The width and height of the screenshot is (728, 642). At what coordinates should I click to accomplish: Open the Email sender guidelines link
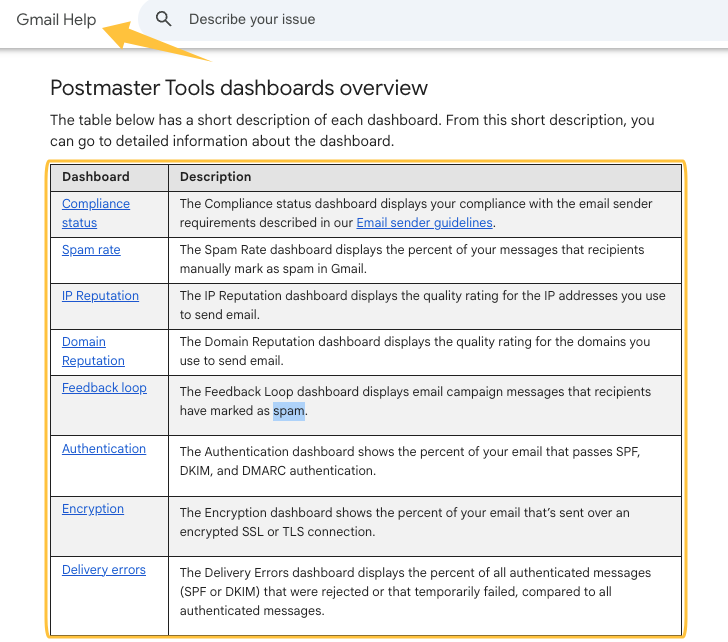424,223
